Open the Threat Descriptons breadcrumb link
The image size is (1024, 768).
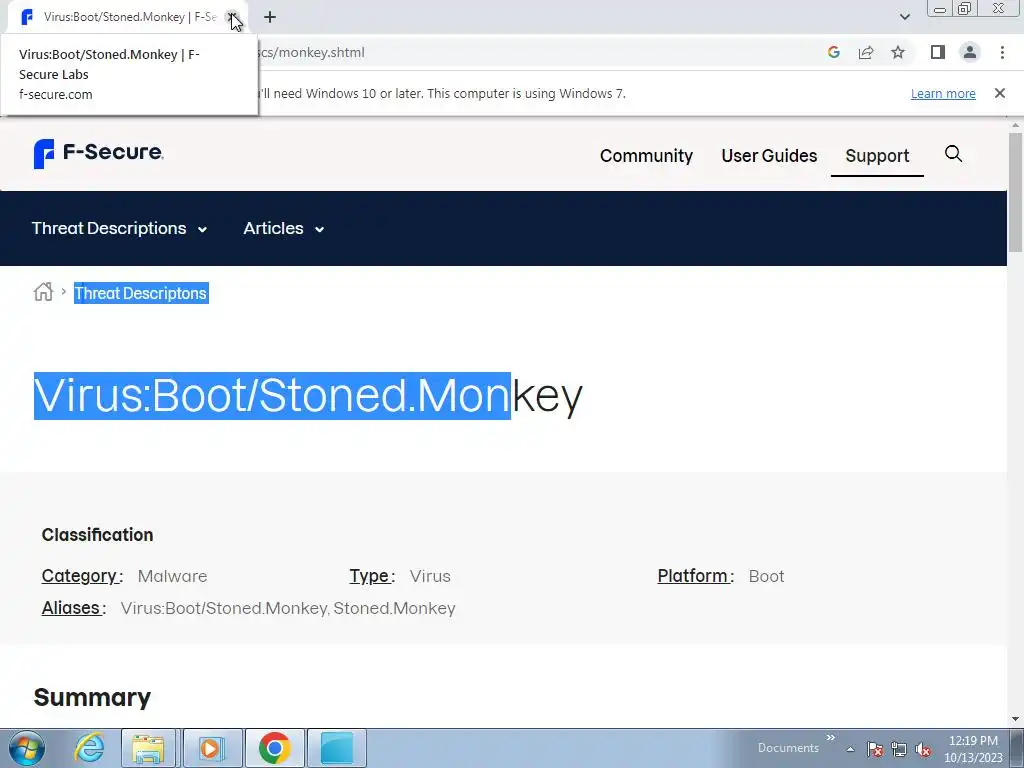point(141,293)
